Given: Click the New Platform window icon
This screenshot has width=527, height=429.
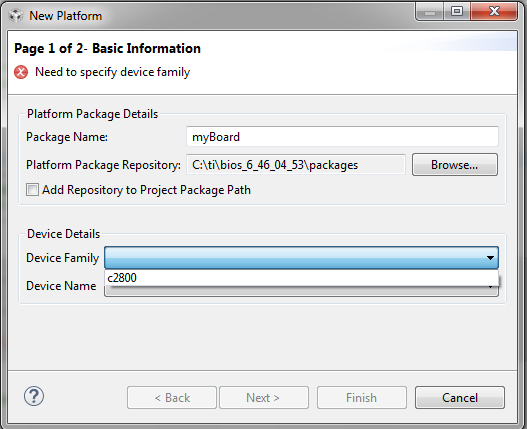Looking at the screenshot, I should (15, 15).
